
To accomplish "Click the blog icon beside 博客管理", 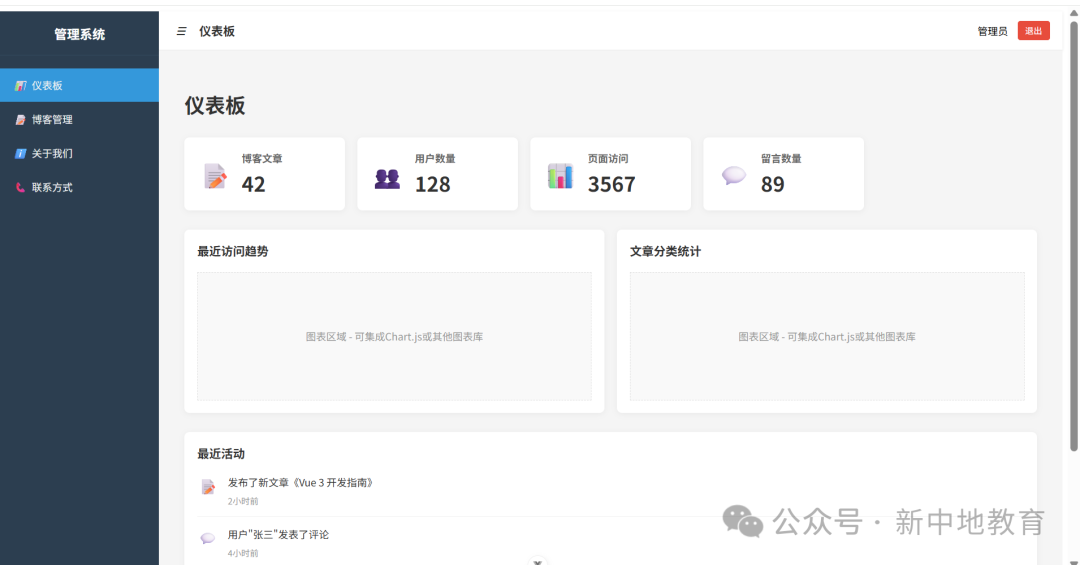I will point(21,120).
